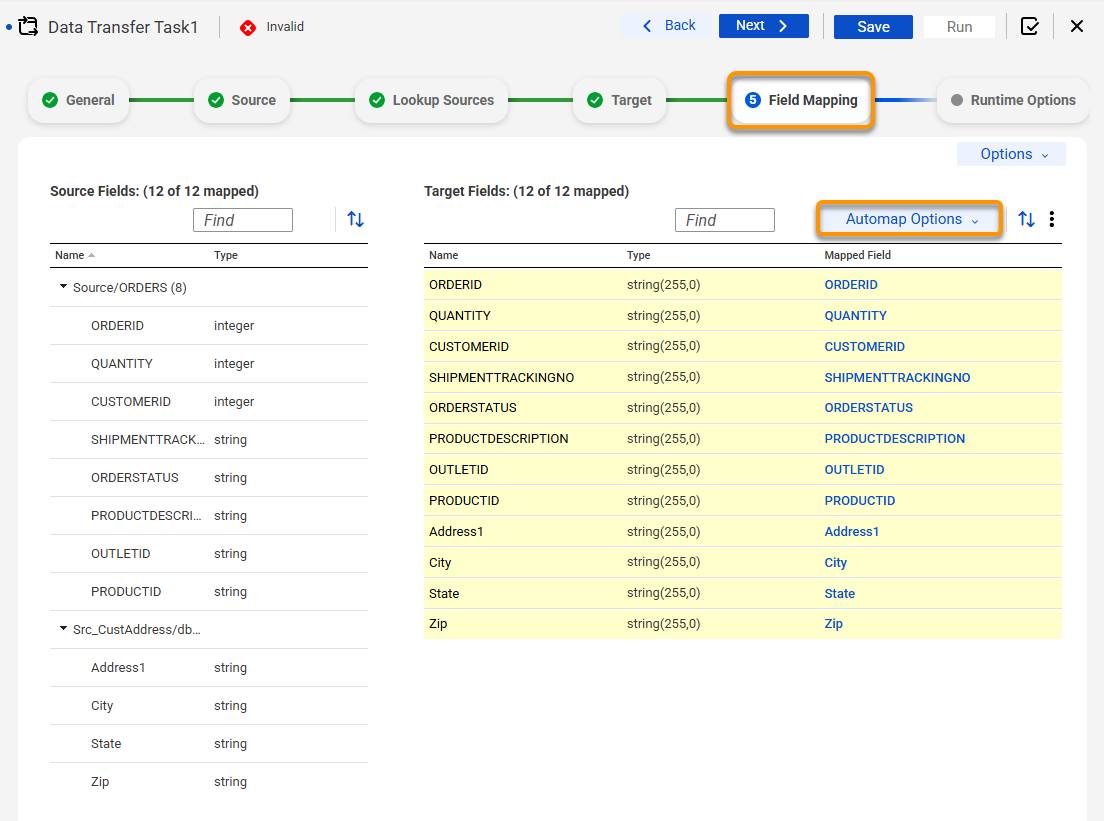Image resolution: width=1104 pixels, height=821 pixels.
Task: Open mapped field ORDERID link
Action: click(851, 284)
